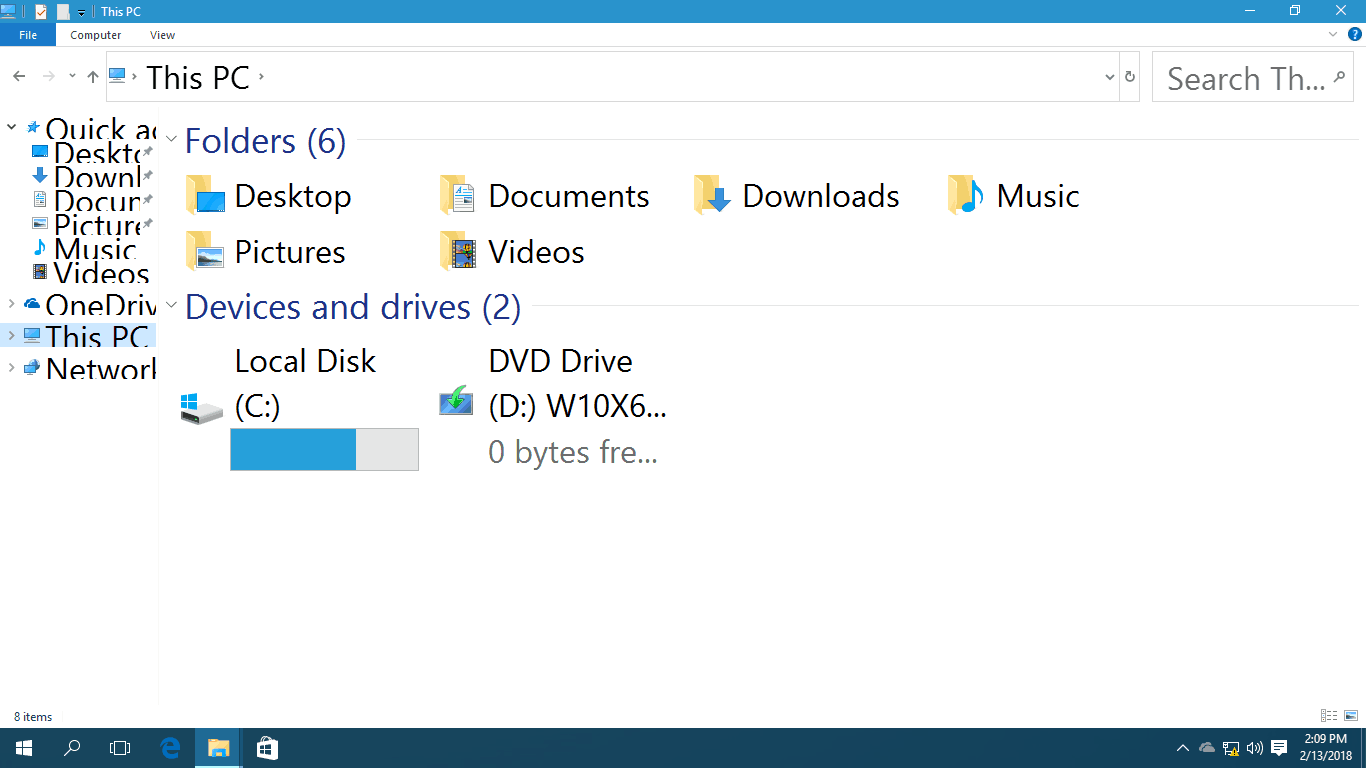Open Action Center via the notification icon
Viewport: 1366px width, 768px height.
[x=1280, y=747]
